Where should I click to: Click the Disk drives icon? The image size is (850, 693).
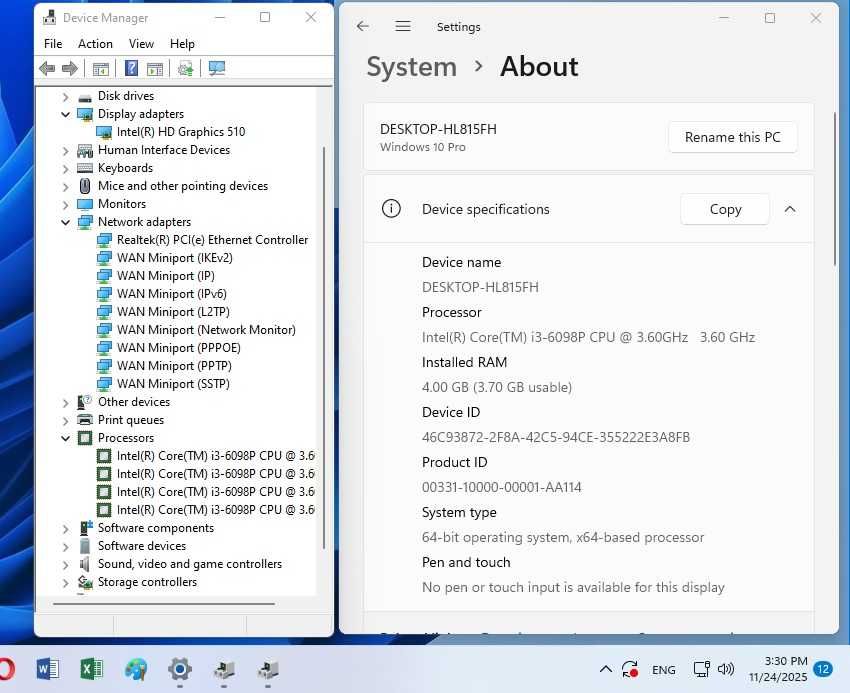click(85, 97)
